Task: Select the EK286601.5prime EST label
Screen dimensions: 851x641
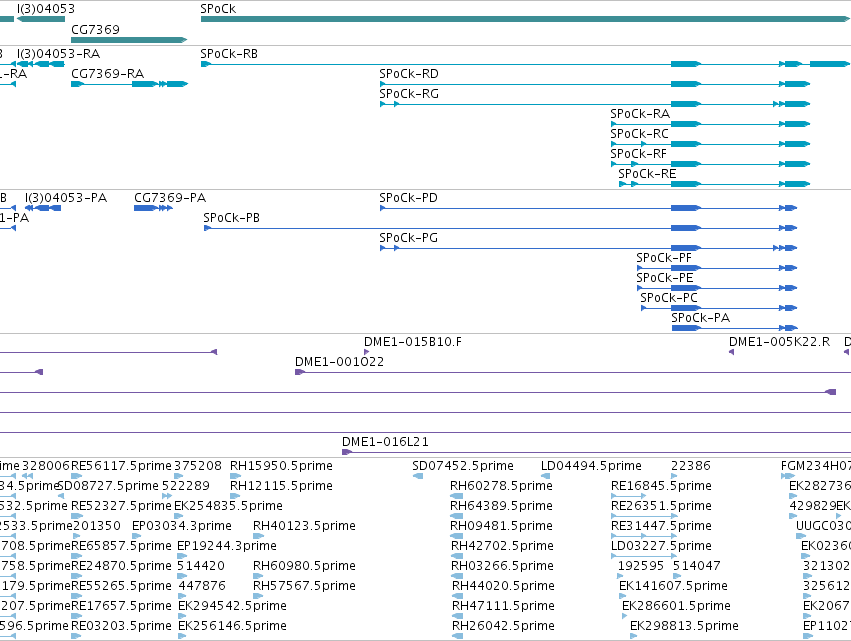Action: 676,607
